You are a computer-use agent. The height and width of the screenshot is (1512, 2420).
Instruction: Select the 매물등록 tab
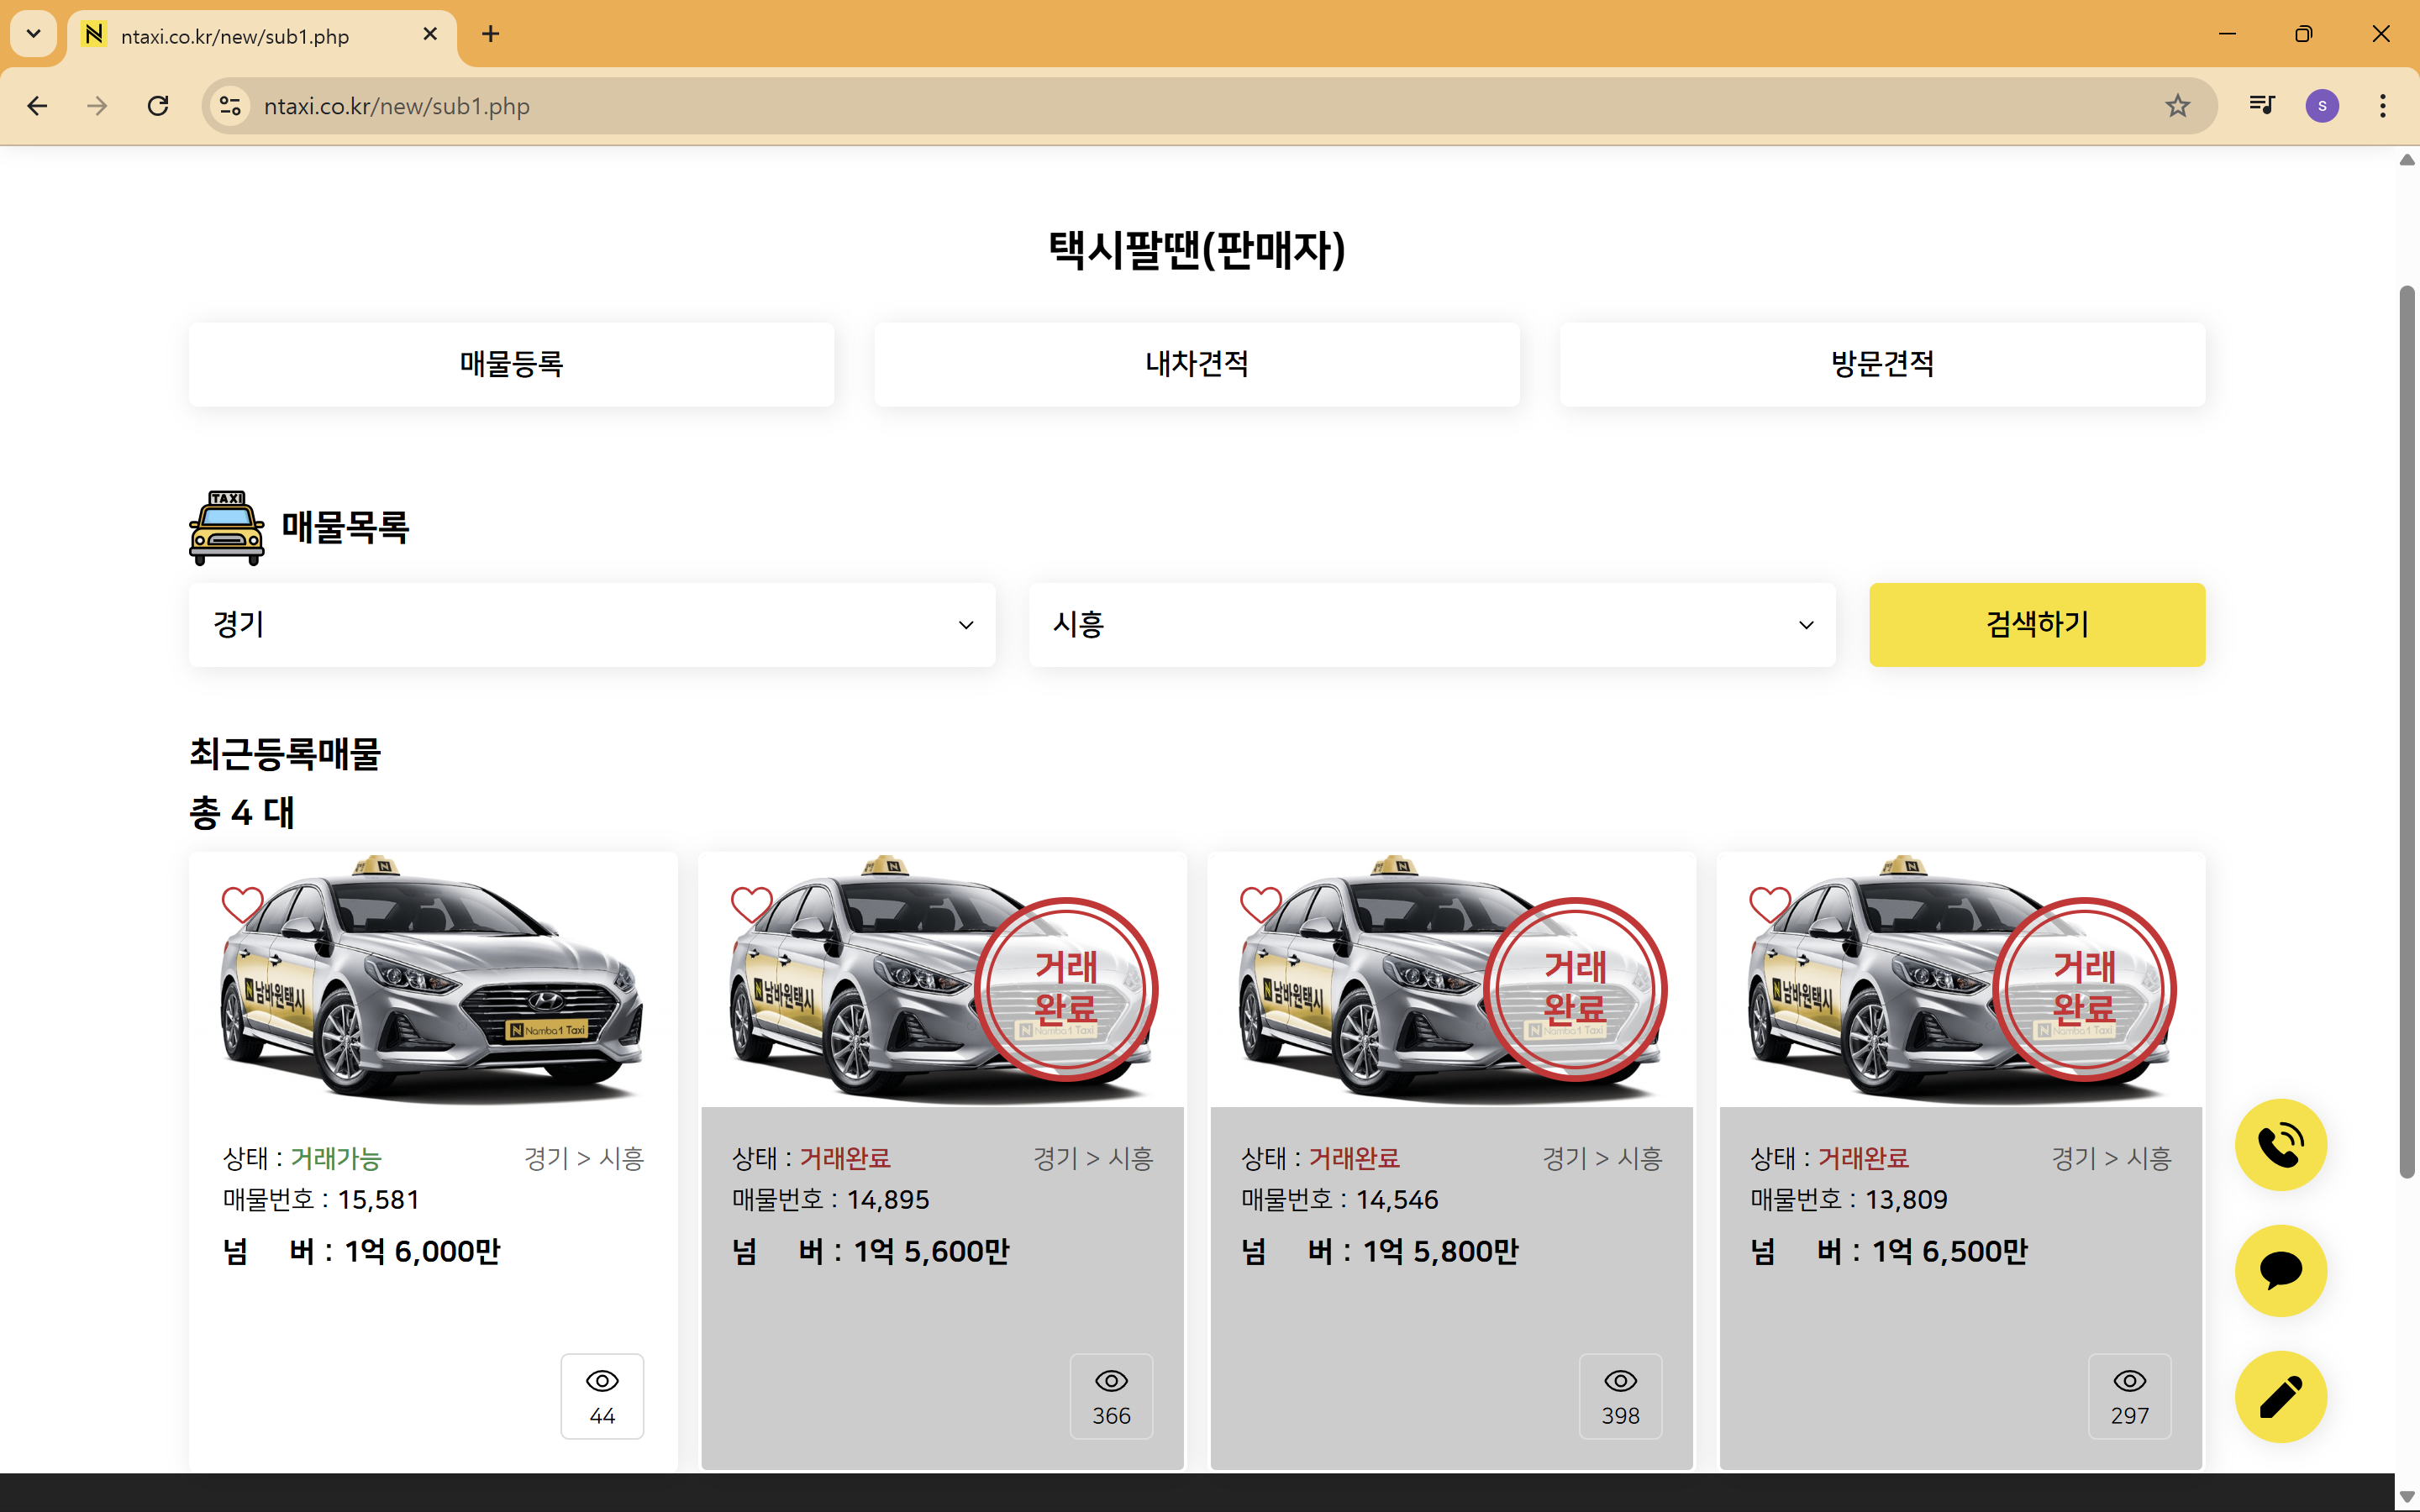coord(511,364)
